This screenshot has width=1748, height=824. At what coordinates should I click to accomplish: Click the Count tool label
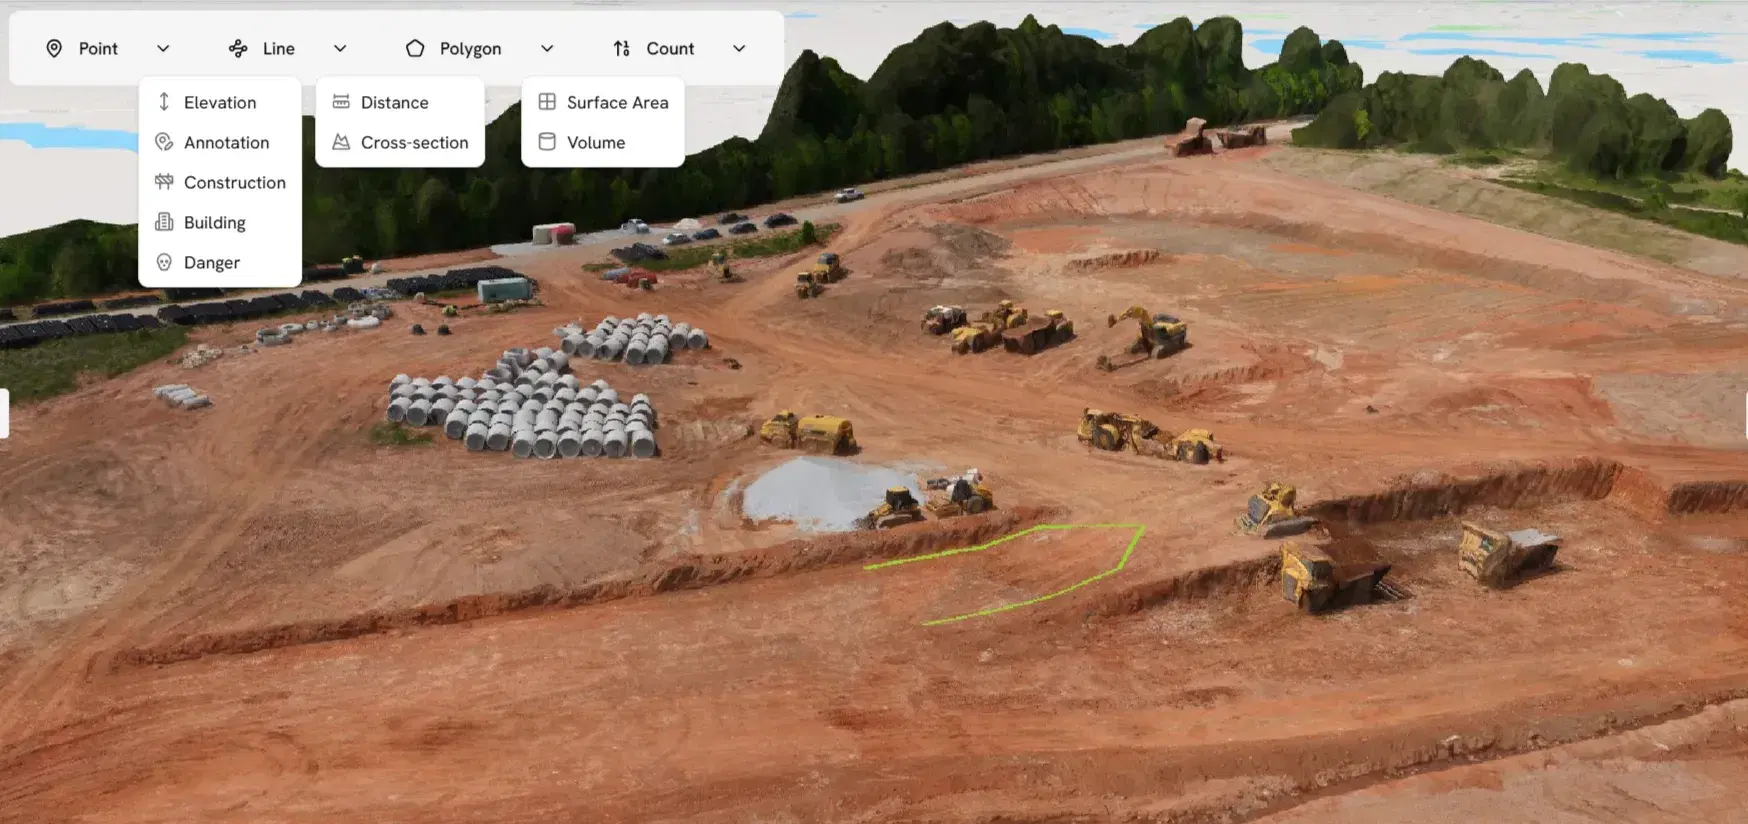[670, 48]
